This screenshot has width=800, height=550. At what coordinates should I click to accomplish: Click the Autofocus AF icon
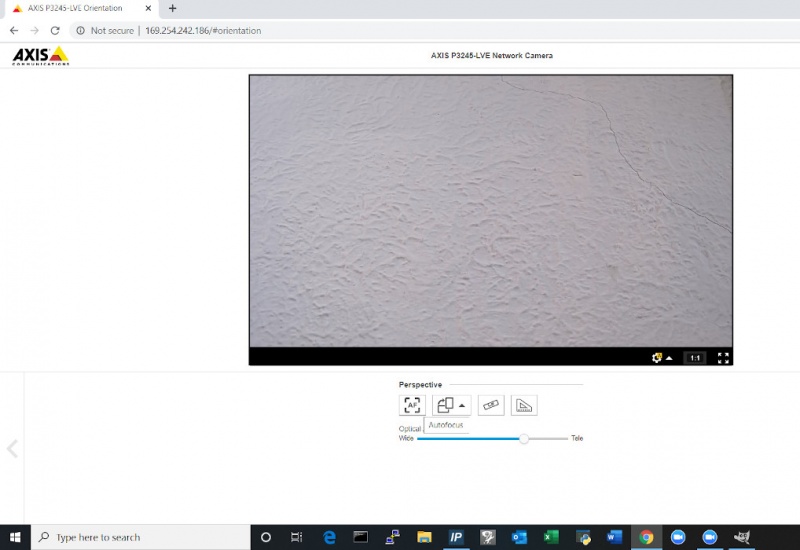(x=412, y=405)
